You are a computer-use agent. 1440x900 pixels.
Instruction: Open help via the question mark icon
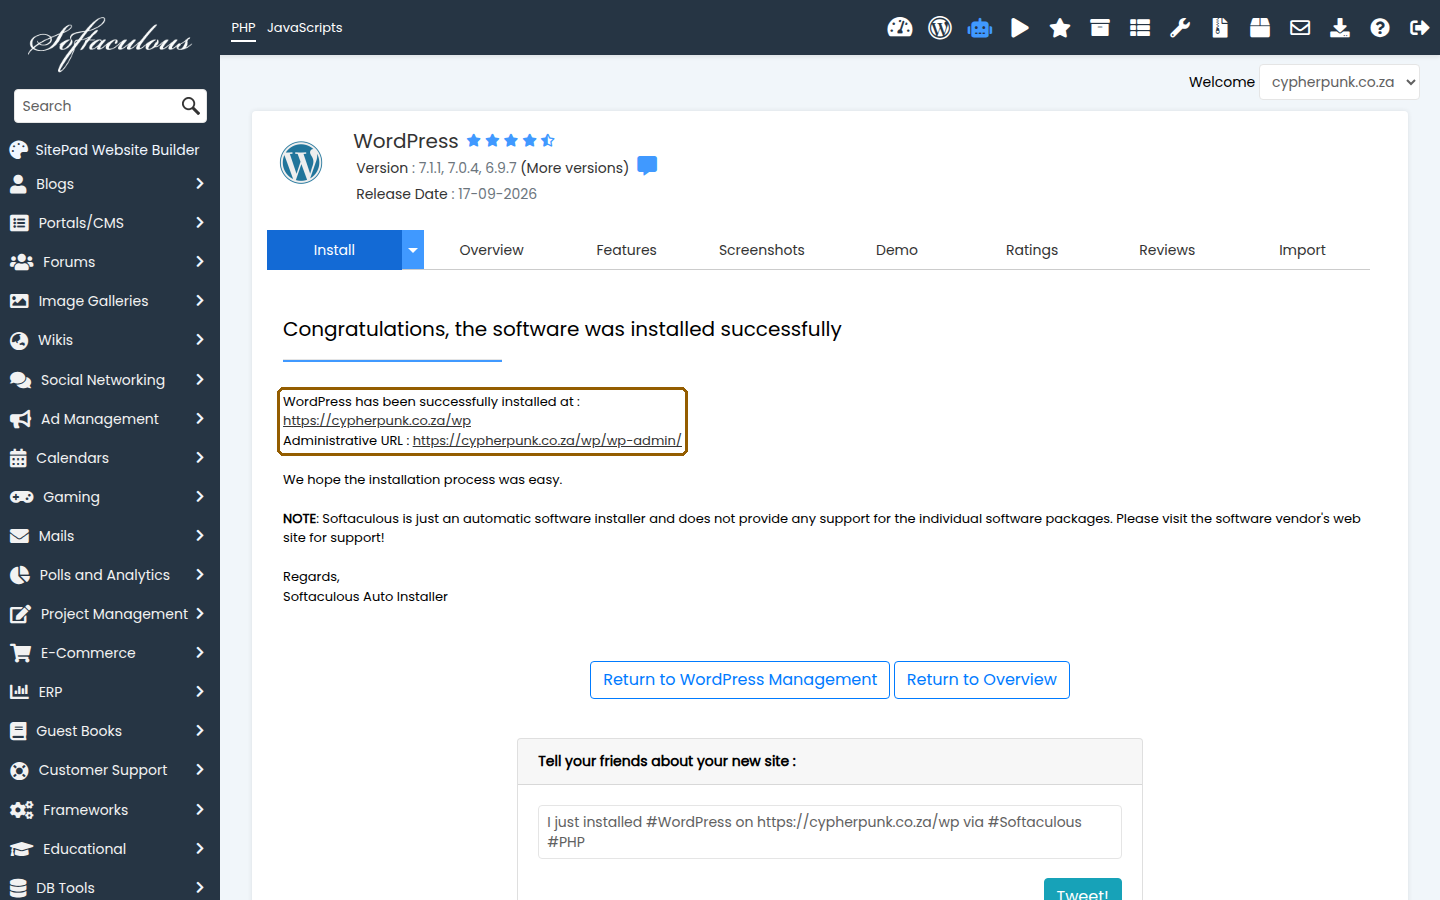[1380, 28]
